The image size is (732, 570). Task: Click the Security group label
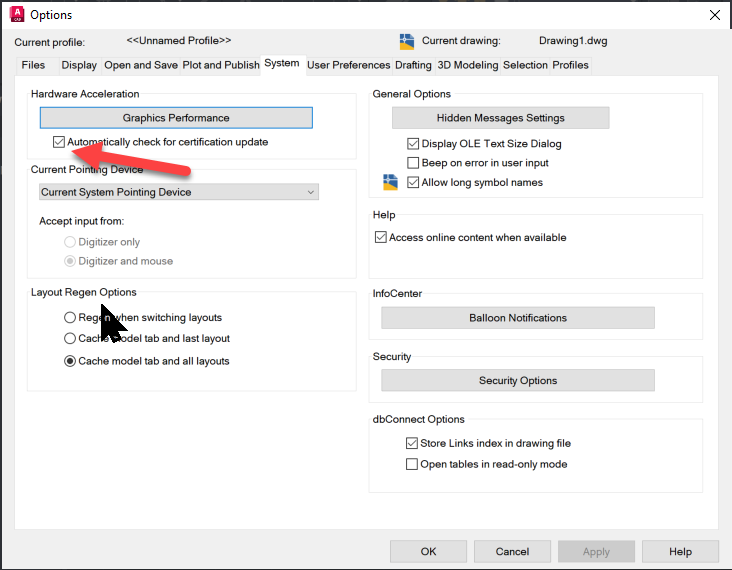point(392,357)
